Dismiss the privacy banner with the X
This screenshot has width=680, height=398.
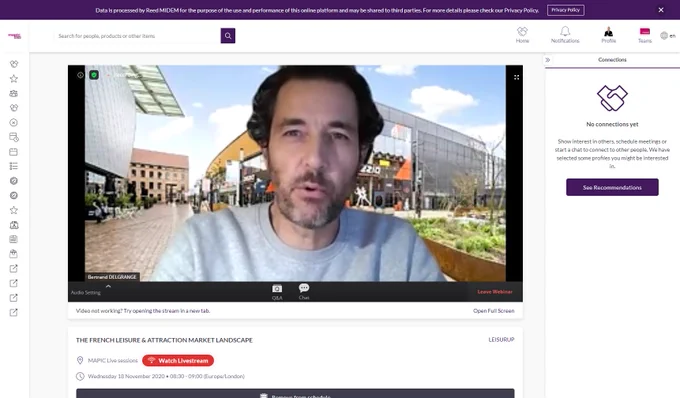pos(661,10)
